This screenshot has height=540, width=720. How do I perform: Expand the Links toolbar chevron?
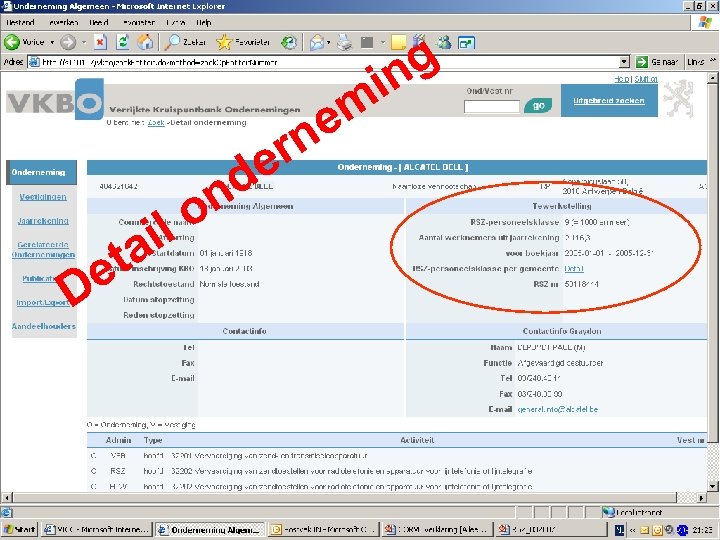click(x=713, y=60)
